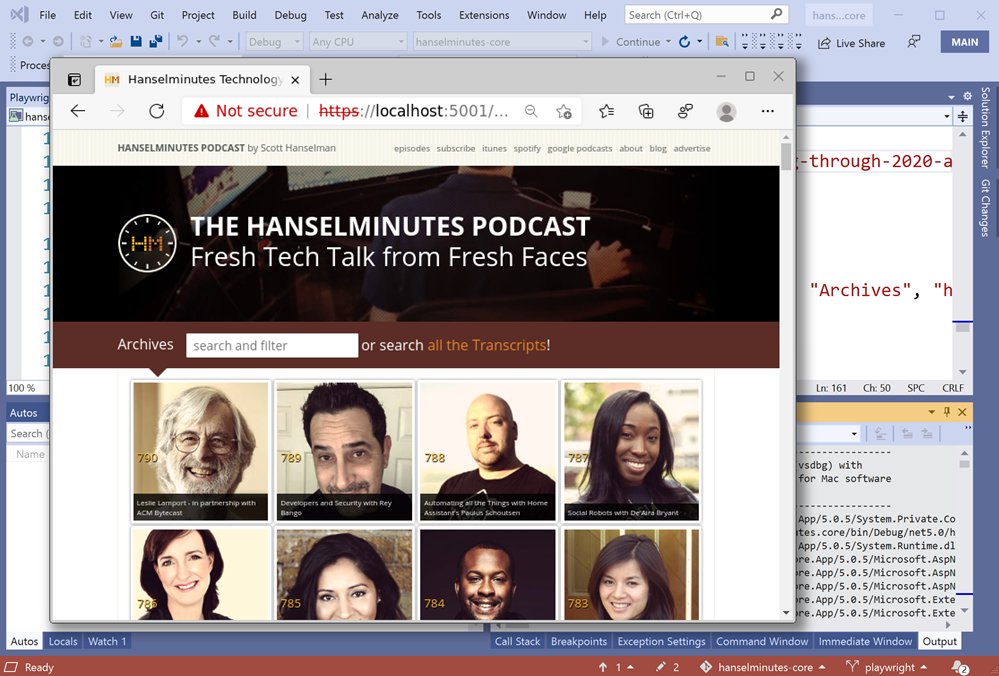Open the hanselminutes-core repository selector
The height and width of the screenshot is (676, 999).
763,667
